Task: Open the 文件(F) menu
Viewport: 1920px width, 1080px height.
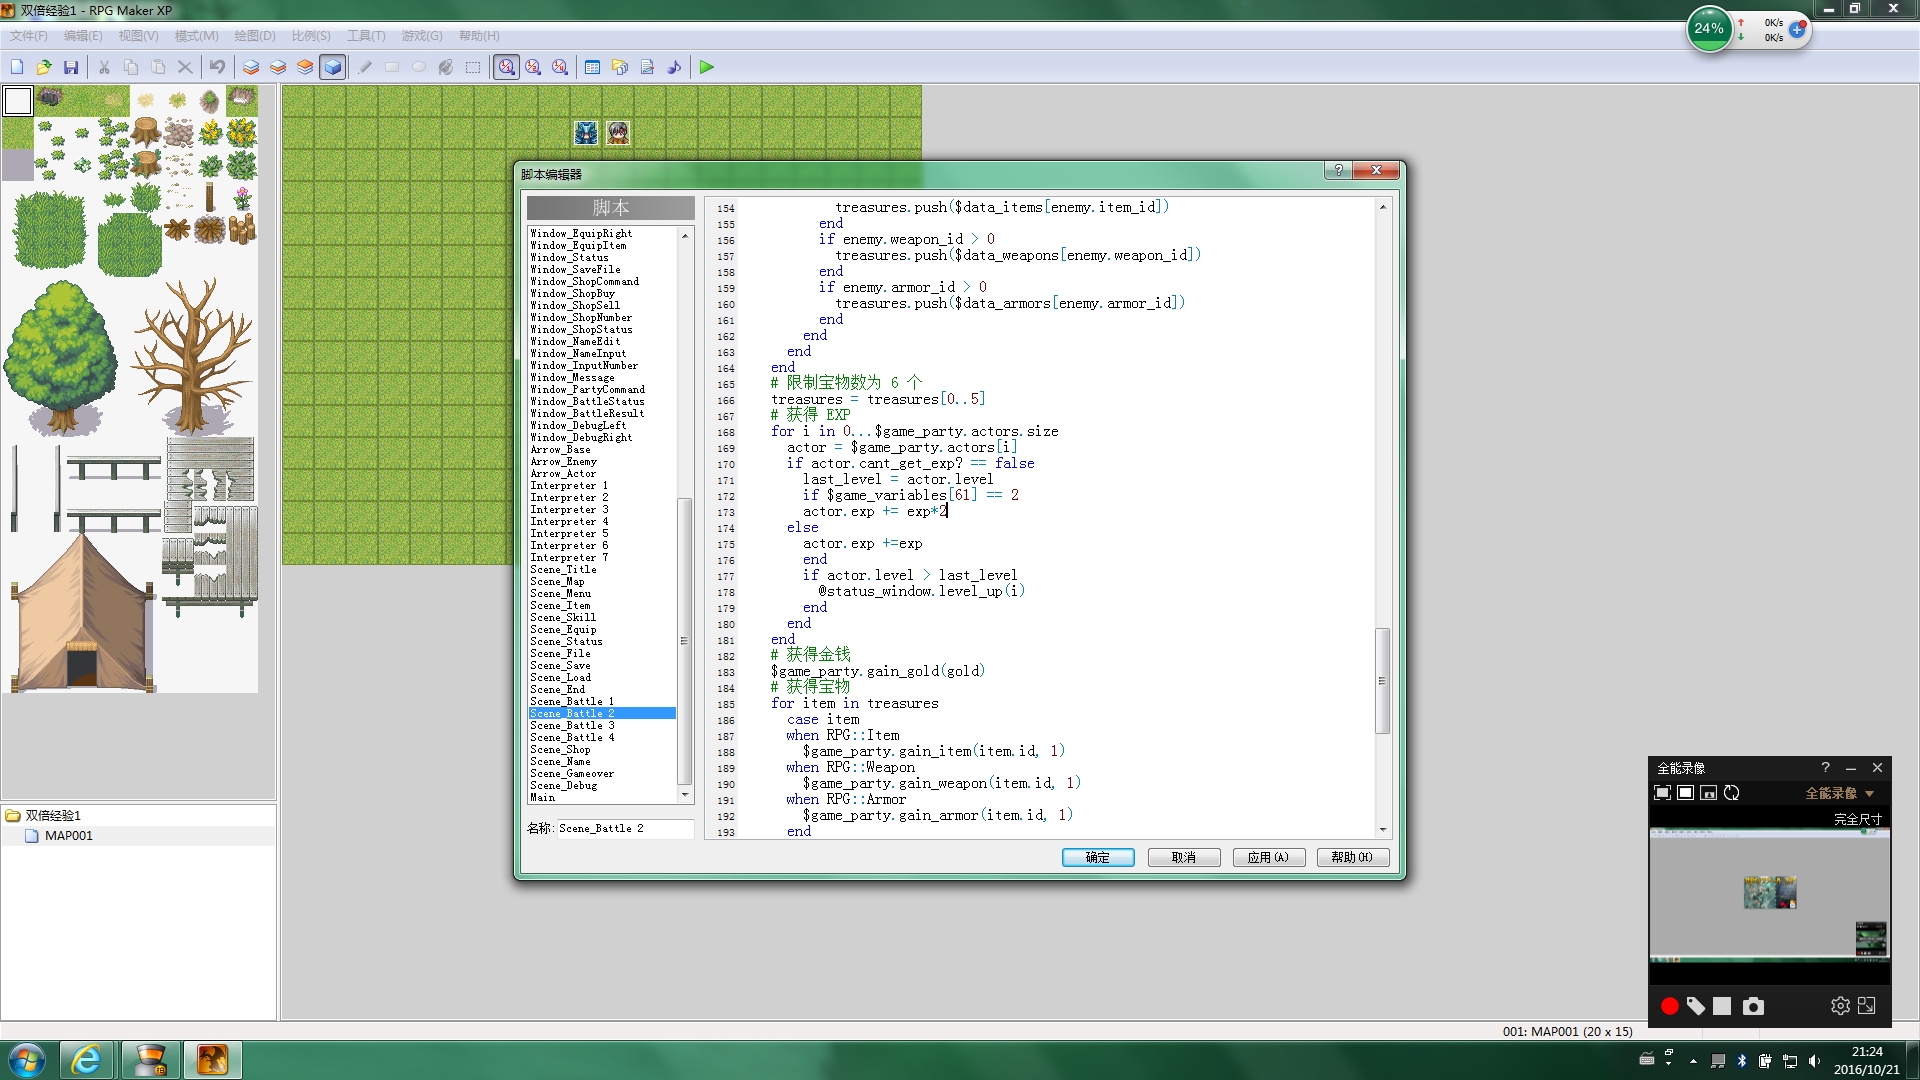Action: 29,36
